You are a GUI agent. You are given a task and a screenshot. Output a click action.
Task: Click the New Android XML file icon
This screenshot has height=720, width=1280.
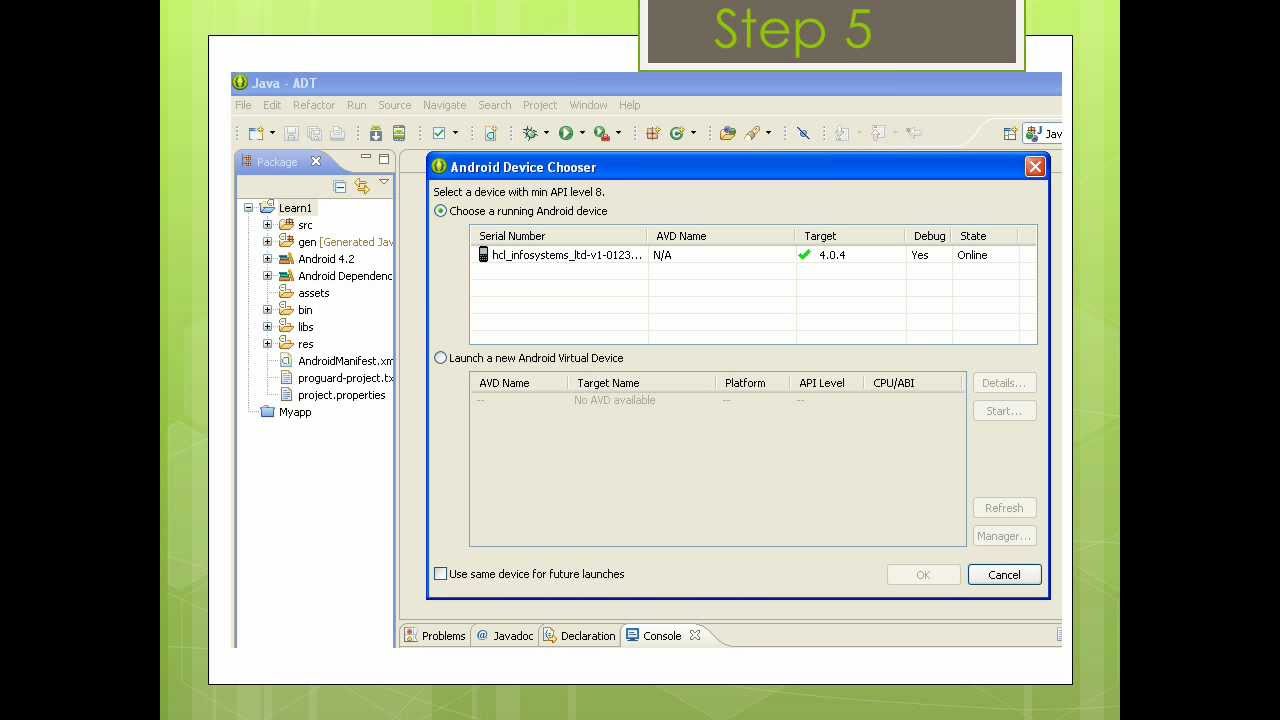pos(490,133)
